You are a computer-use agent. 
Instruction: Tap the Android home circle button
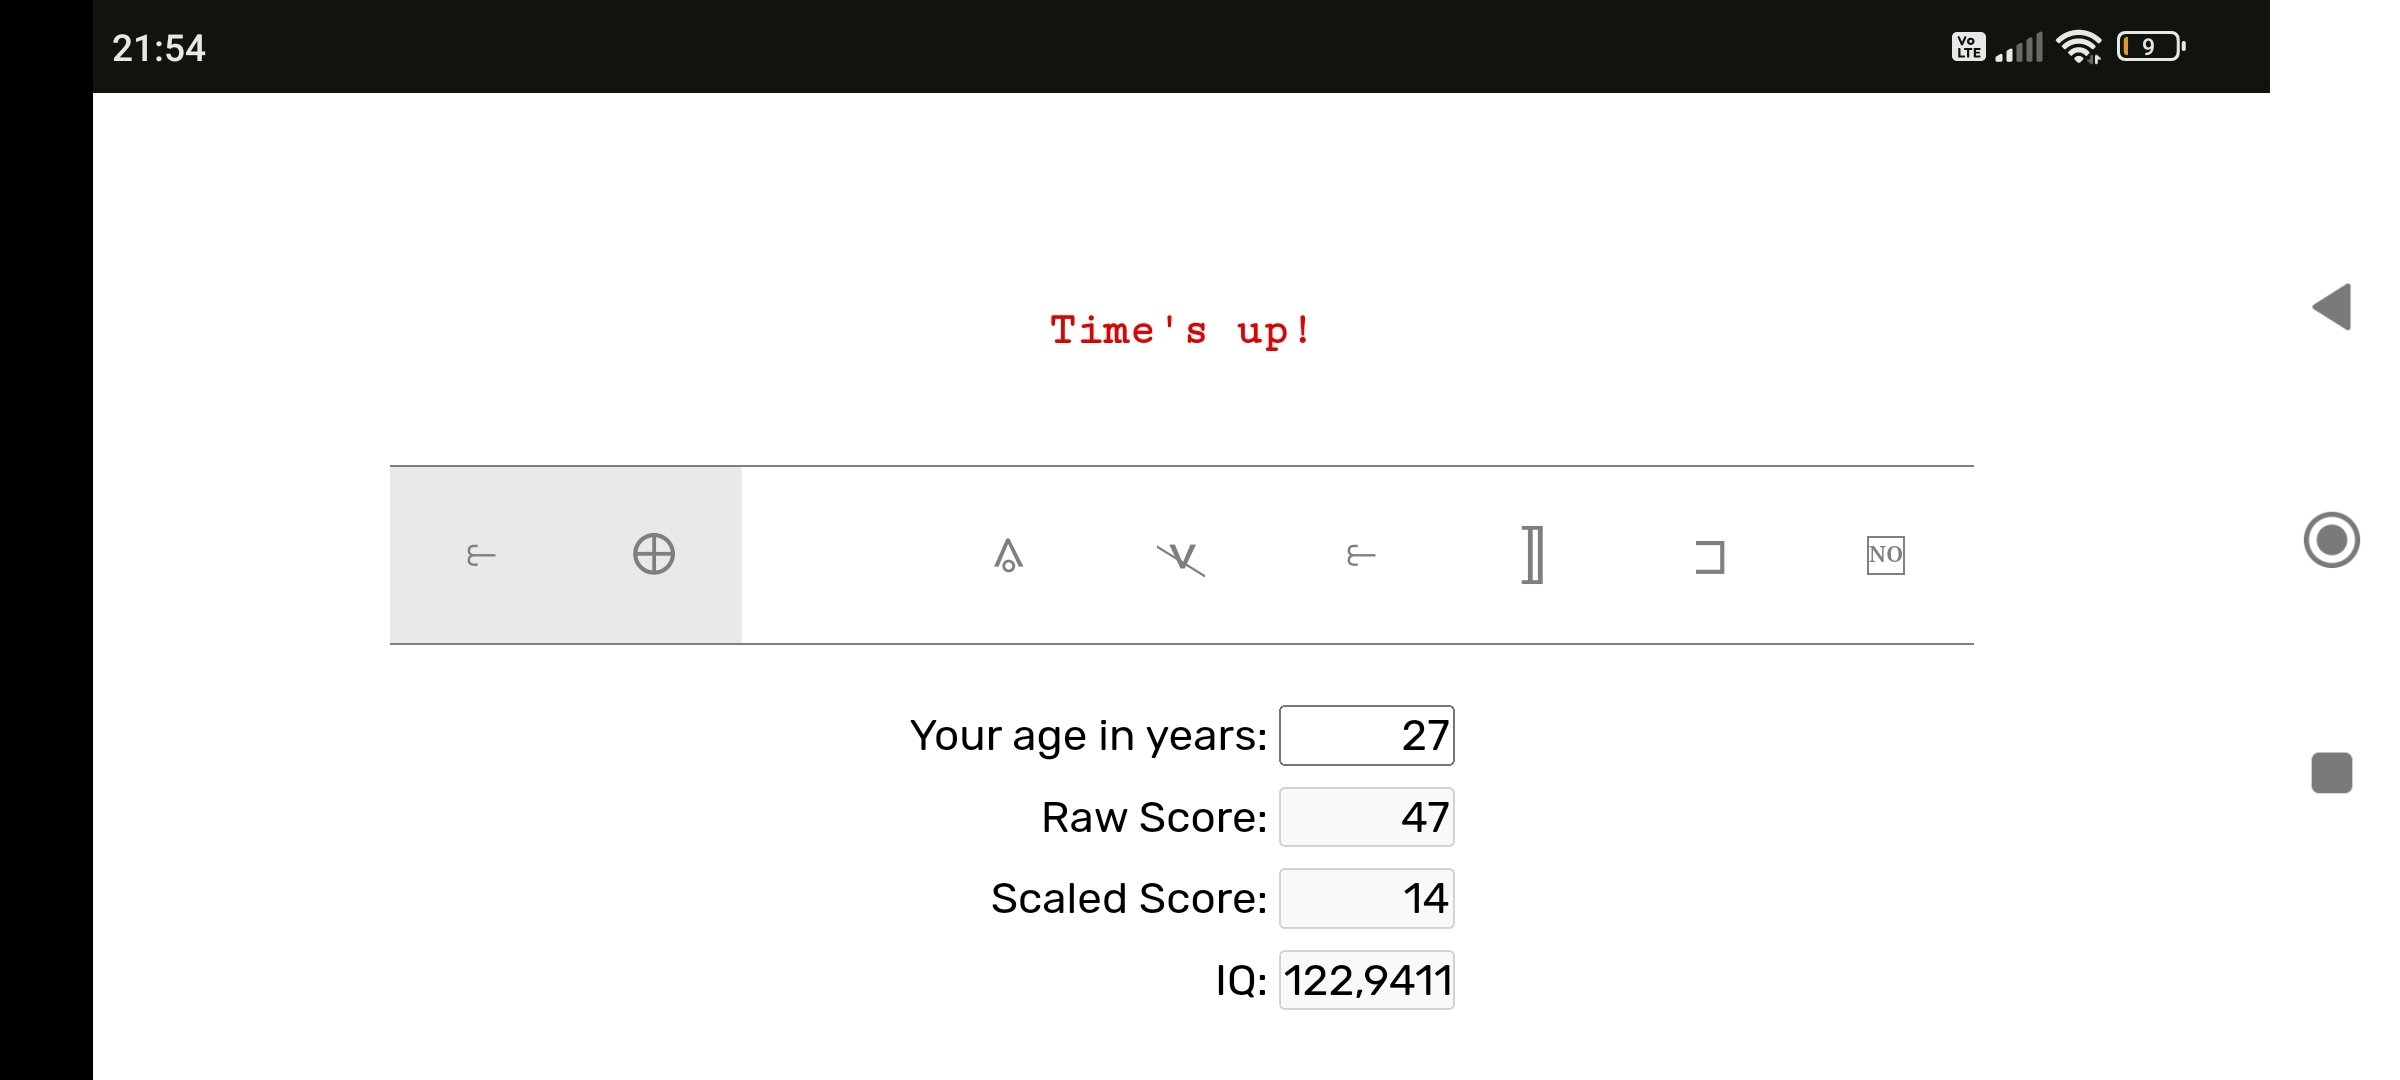2332,540
